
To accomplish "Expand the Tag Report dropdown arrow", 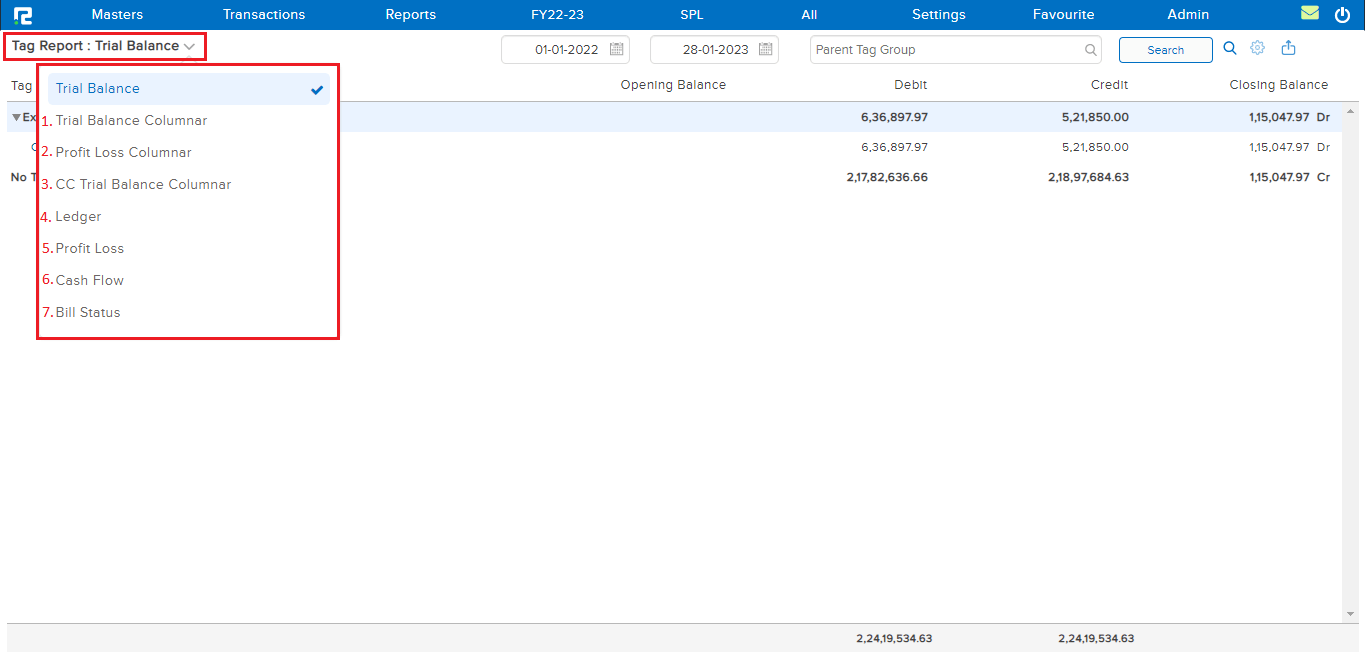I will tap(189, 47).
